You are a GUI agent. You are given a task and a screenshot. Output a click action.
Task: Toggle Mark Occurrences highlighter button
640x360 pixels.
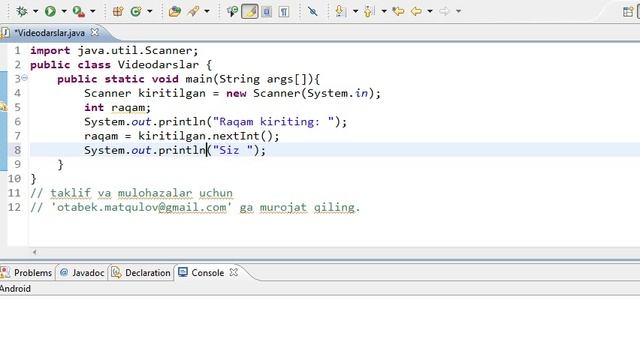pyautogui.click(x=250, y=11)
